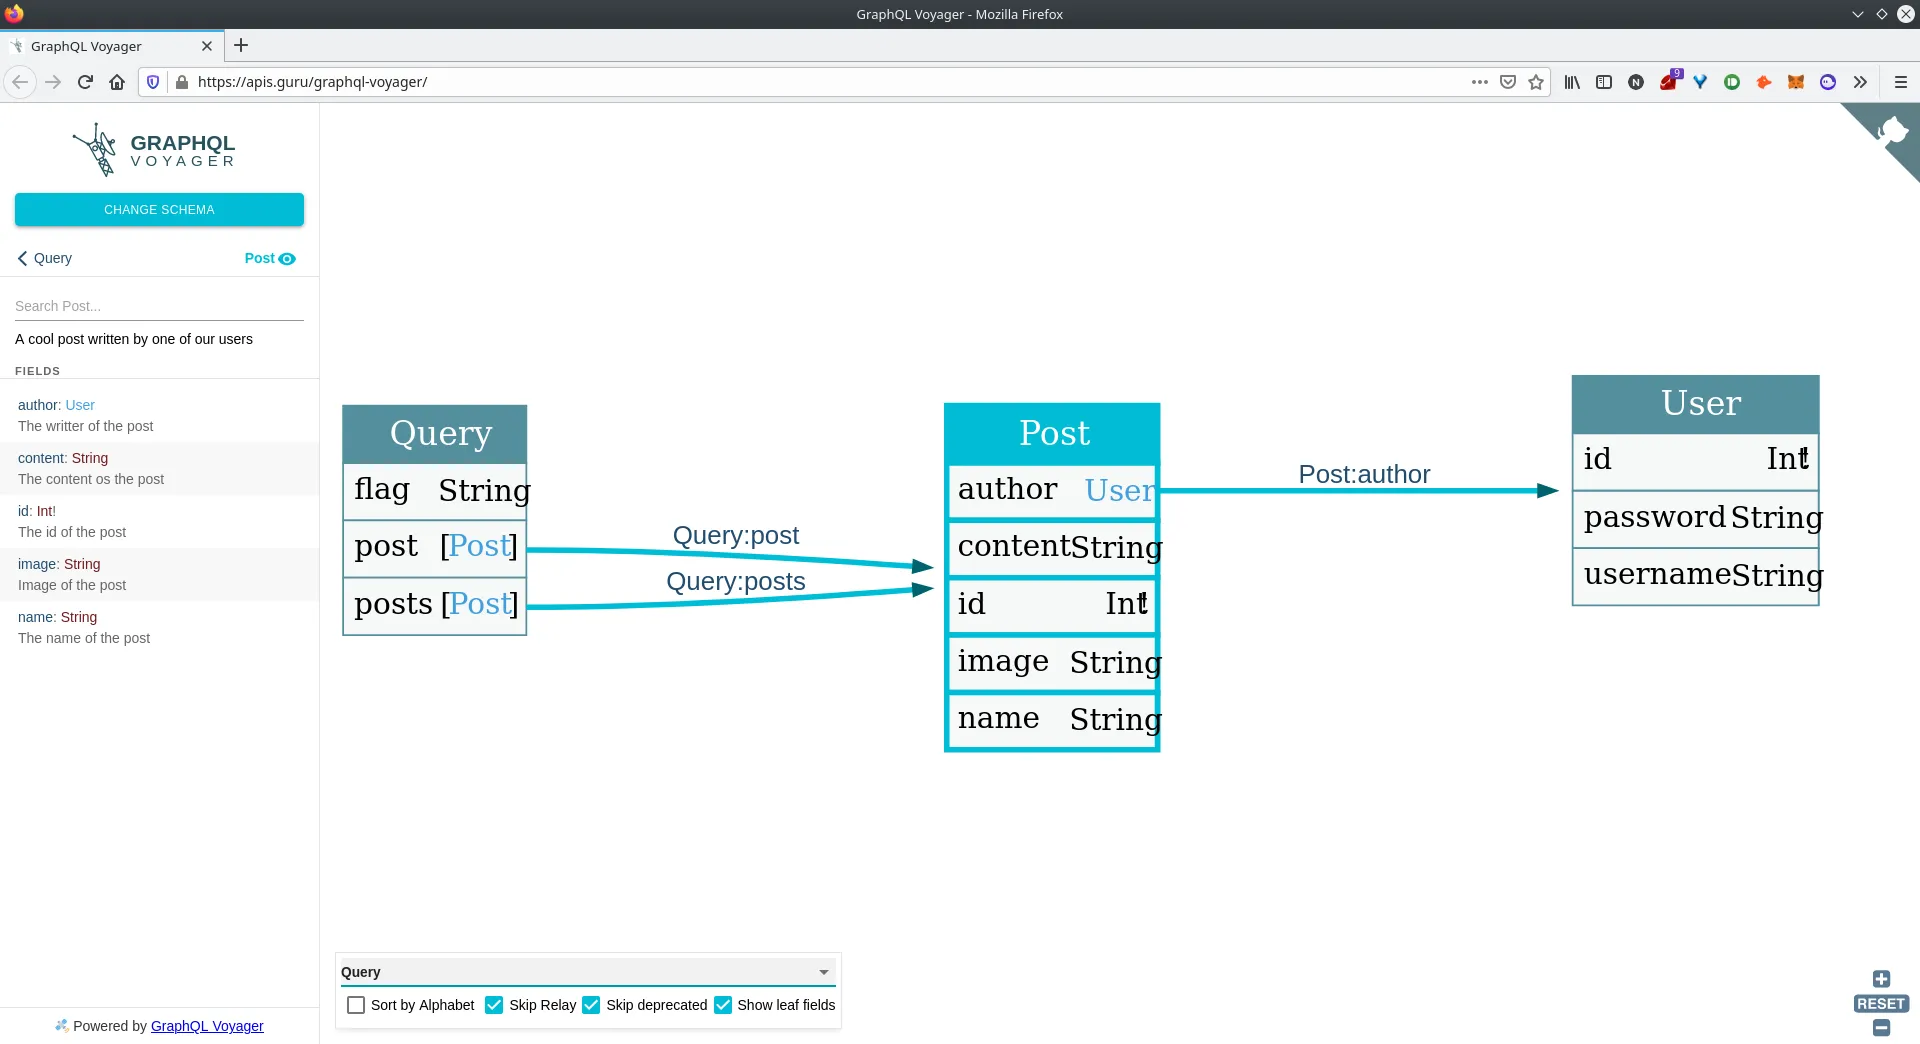Open the purple circular extension icon
Viewport: 1920px width, 1044px height.
1828,82
